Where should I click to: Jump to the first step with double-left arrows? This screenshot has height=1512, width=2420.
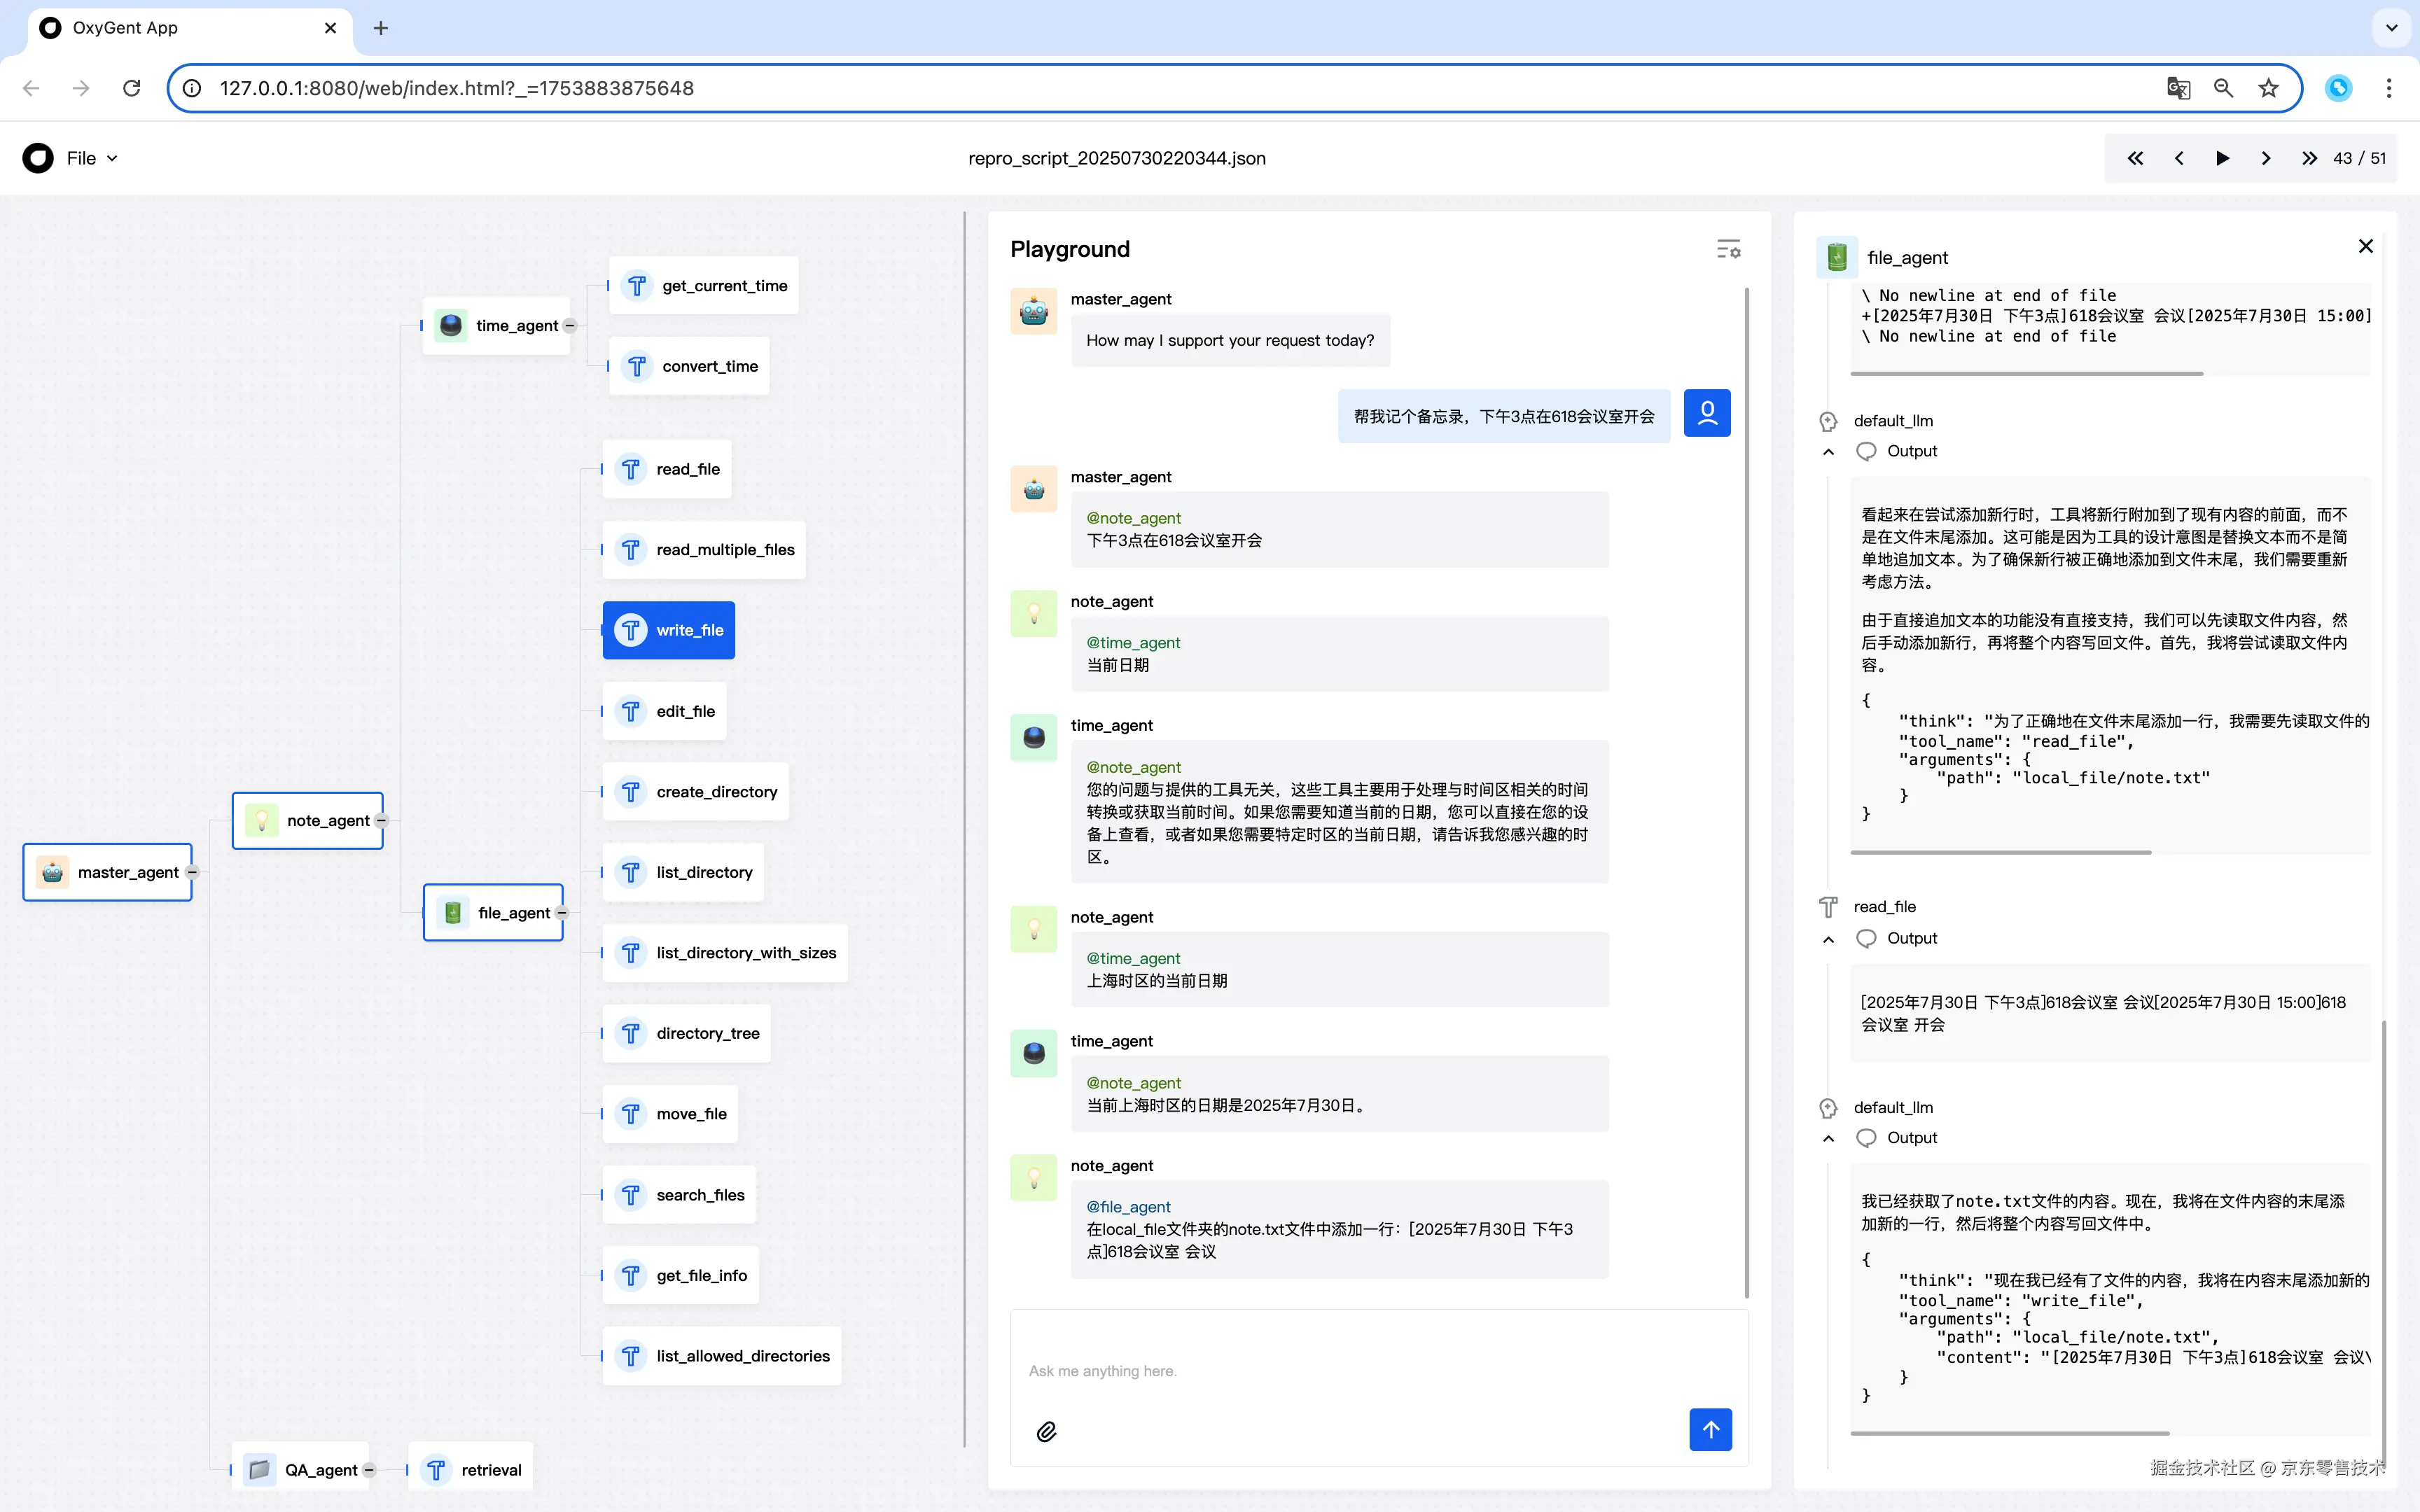pos(2135,158)
